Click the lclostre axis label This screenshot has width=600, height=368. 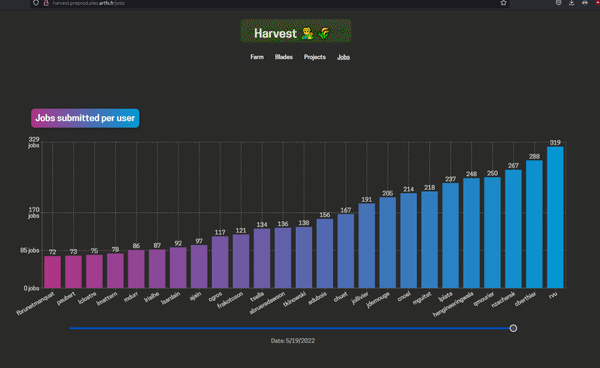point(87,298)
